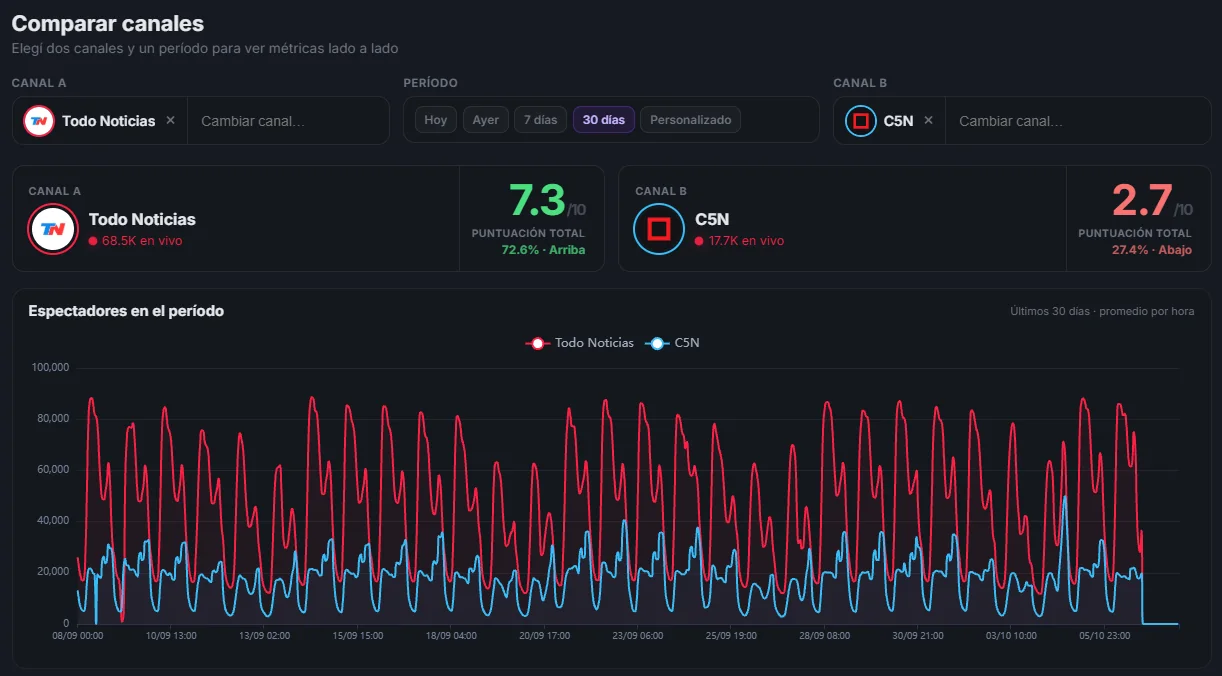Click the 68.5K en vivo indicator
The width and height of the screenshot is (1222, 676).
tap(135, 241)
